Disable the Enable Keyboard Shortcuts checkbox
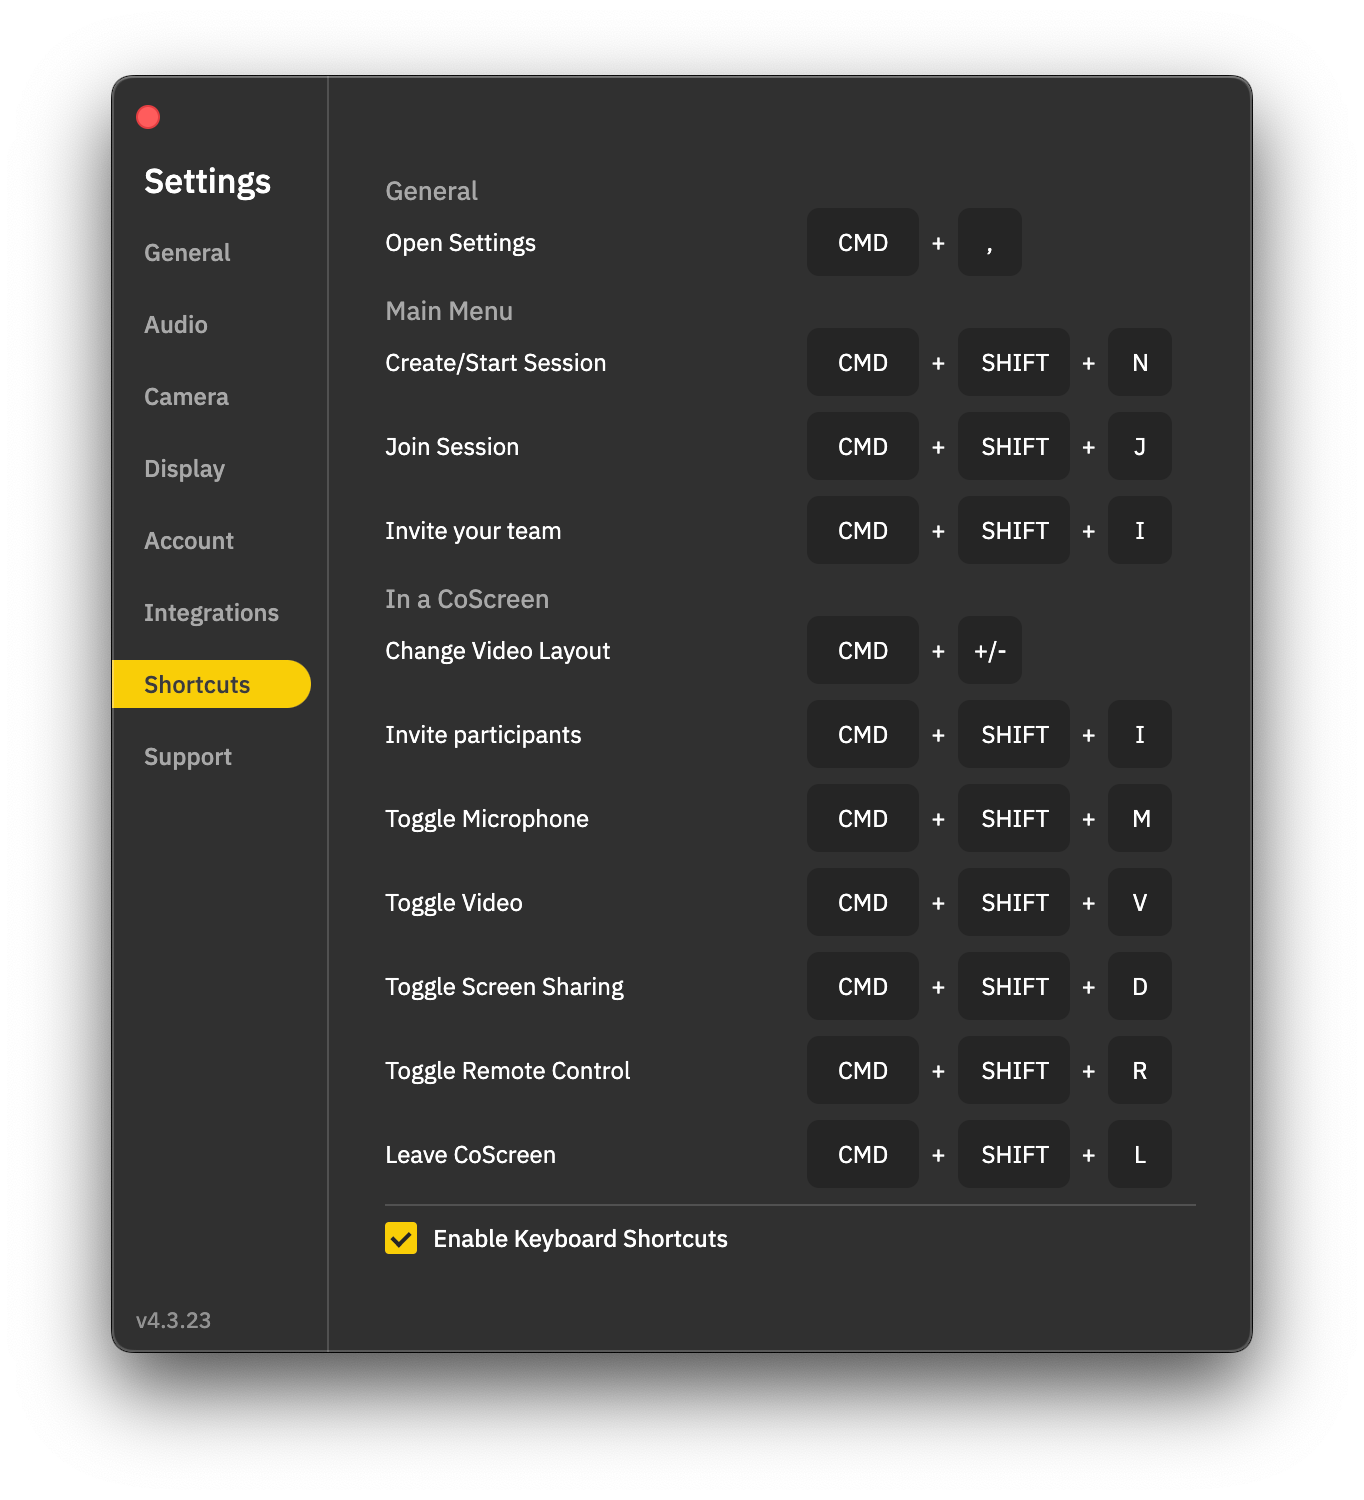Image resolution: width=1364 pixels, height=1500 pixels. click(401, 1238)
